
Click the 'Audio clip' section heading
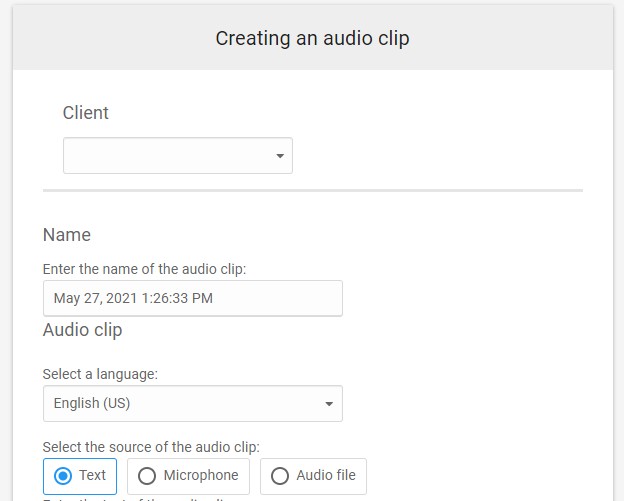click(x=83, y=329)
